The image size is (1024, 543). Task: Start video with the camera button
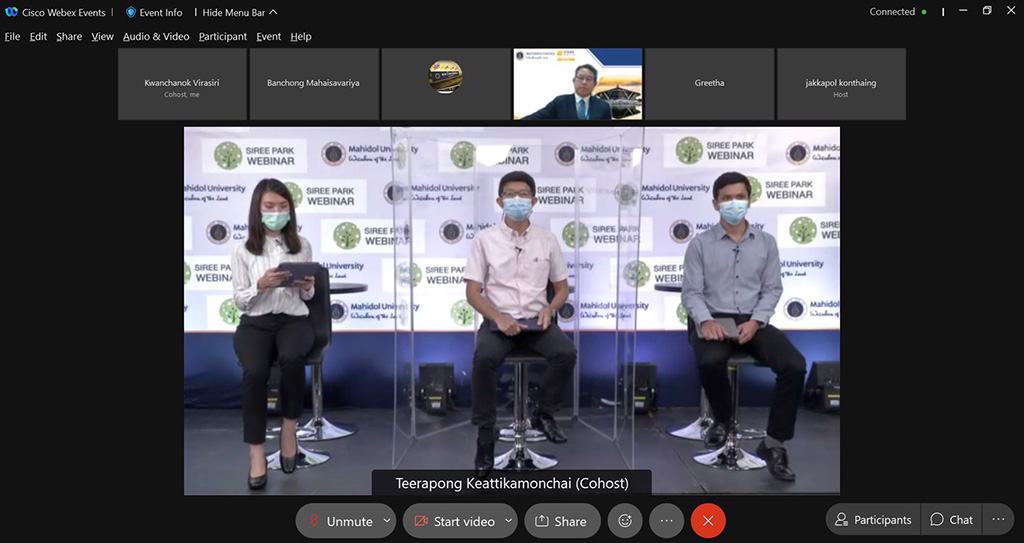click(x=453, y=521)
